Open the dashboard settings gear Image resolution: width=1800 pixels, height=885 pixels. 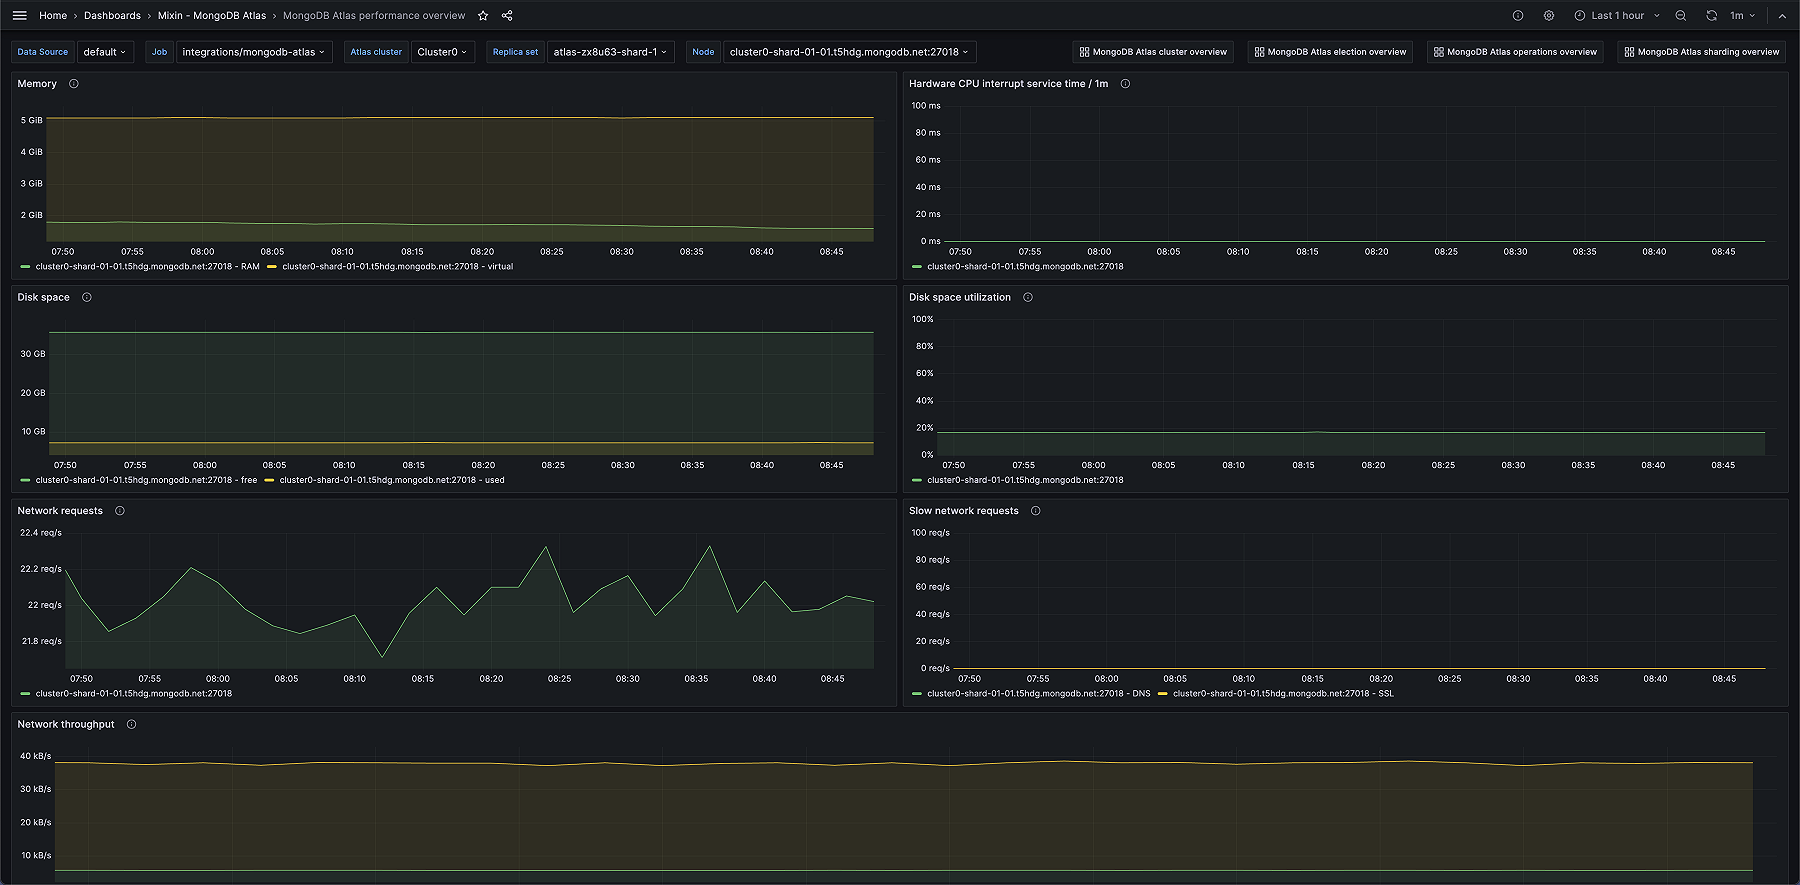tap(1549, 16)
